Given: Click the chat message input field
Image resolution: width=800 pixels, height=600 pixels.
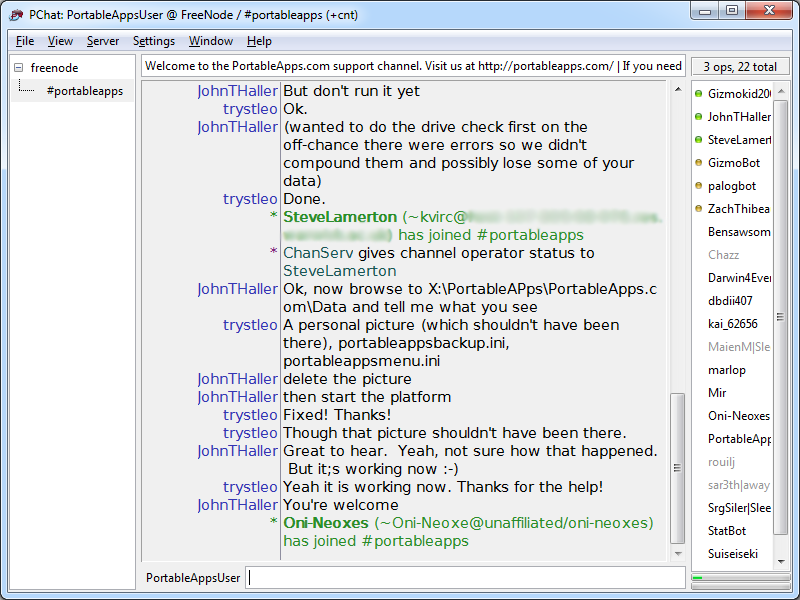Looking at the screenshot, I should [x=465, y=578].
